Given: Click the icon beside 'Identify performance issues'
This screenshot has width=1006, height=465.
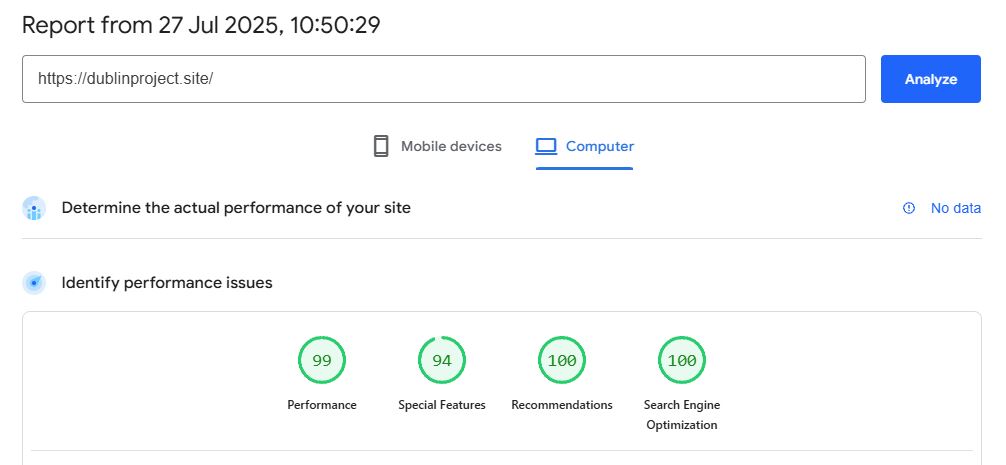Looking at the screenshot, I should tap(34, 283).
